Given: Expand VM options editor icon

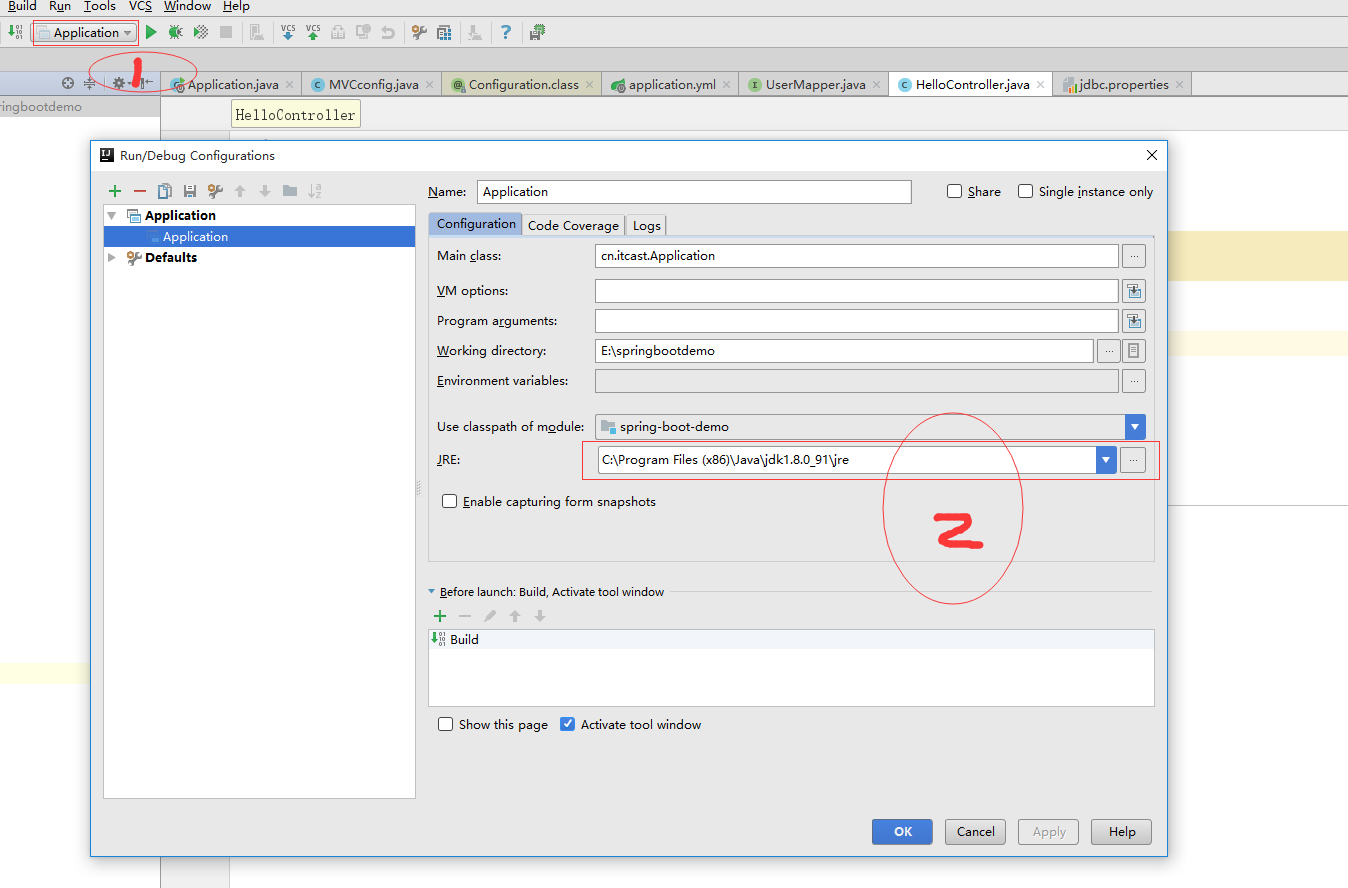Looking at the screenshot, I should pos(1134,291).
